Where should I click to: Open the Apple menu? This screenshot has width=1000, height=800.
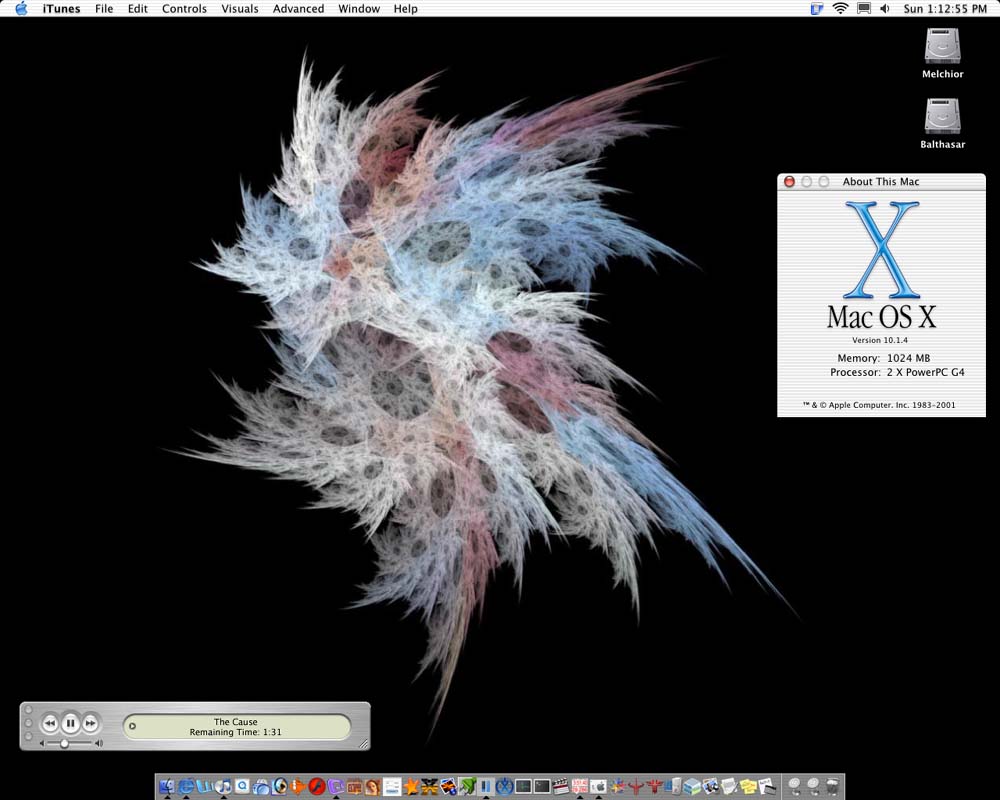coord(21,8)
